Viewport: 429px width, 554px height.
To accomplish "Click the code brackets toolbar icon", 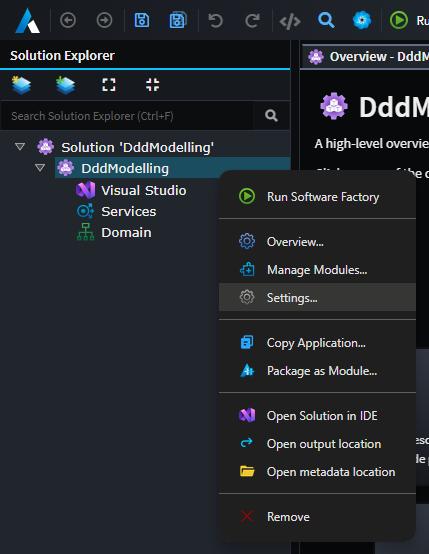I will 290,22.
